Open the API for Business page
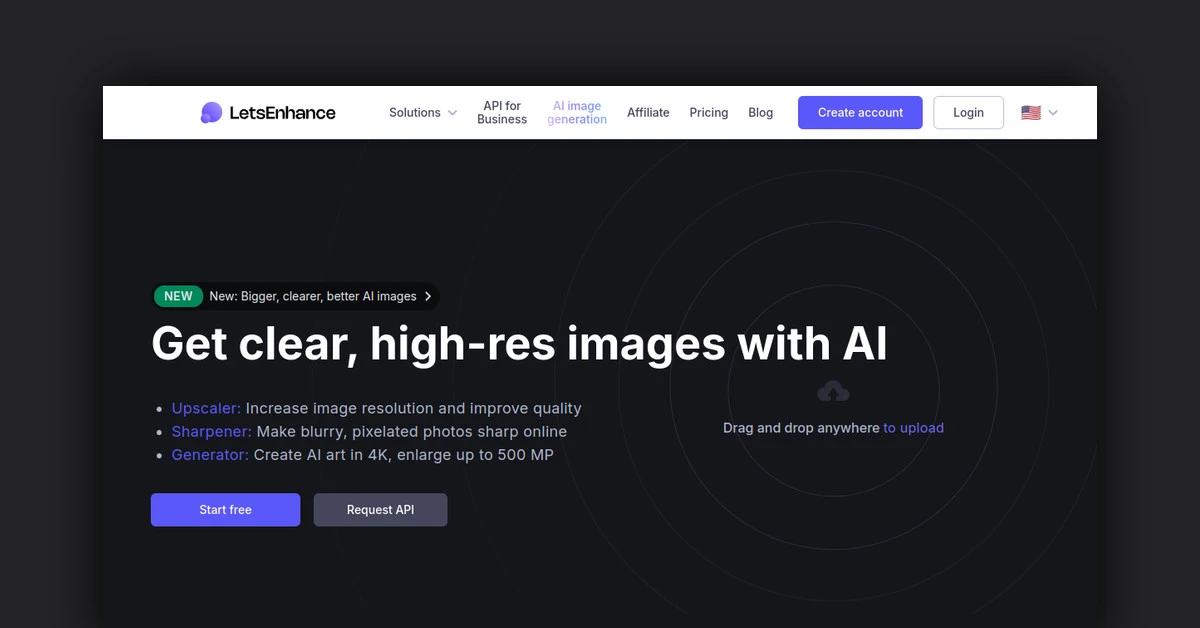This screenshot has width=1200, height=628. (502, 113)
